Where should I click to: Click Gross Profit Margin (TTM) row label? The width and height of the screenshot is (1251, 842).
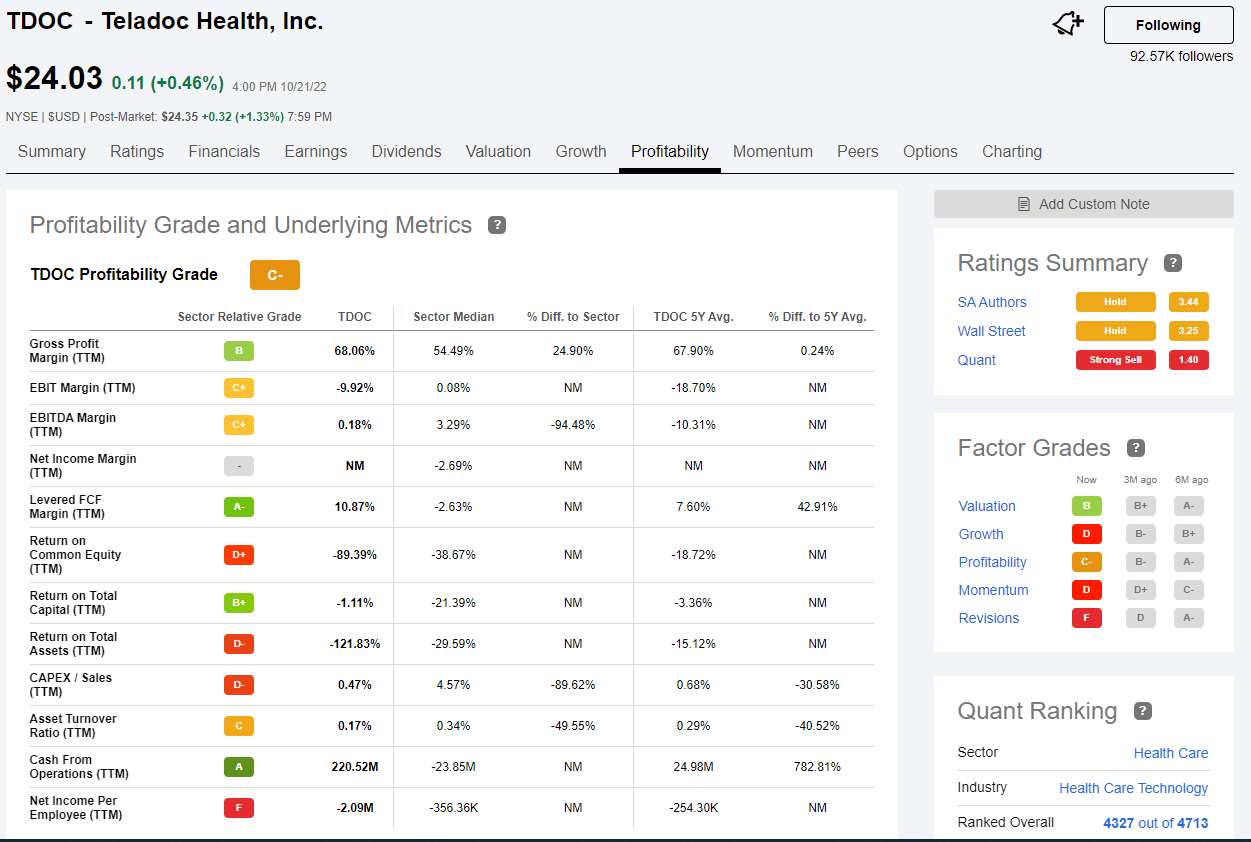(x=65, y=351)
